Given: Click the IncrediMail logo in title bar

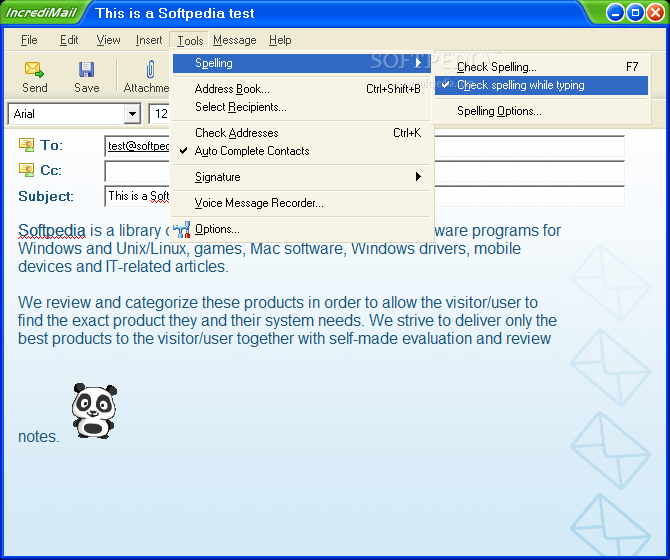Looking at the screenshot, I should point(41,12).
